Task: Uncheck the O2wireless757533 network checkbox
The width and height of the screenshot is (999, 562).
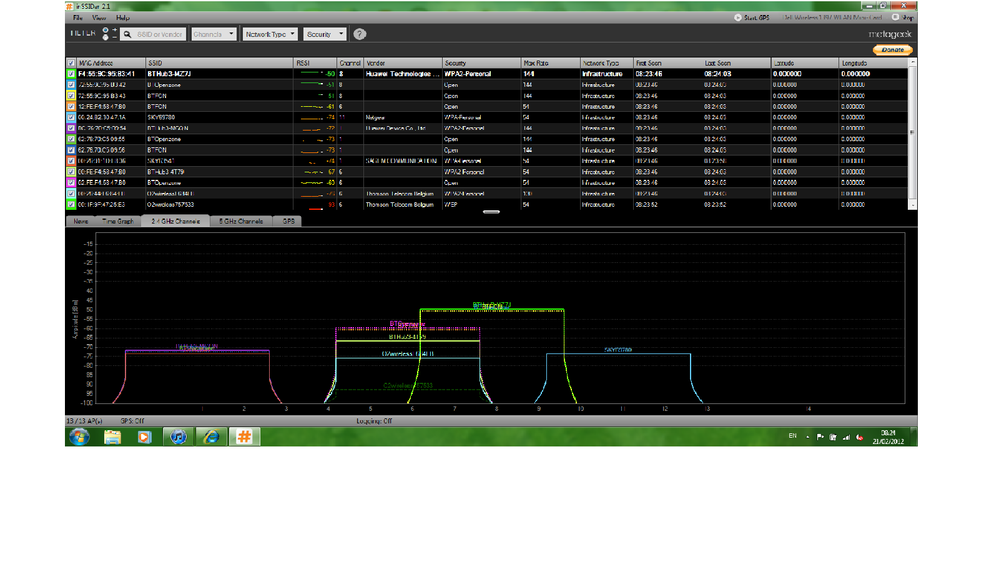Action: (x=71, y=205)
